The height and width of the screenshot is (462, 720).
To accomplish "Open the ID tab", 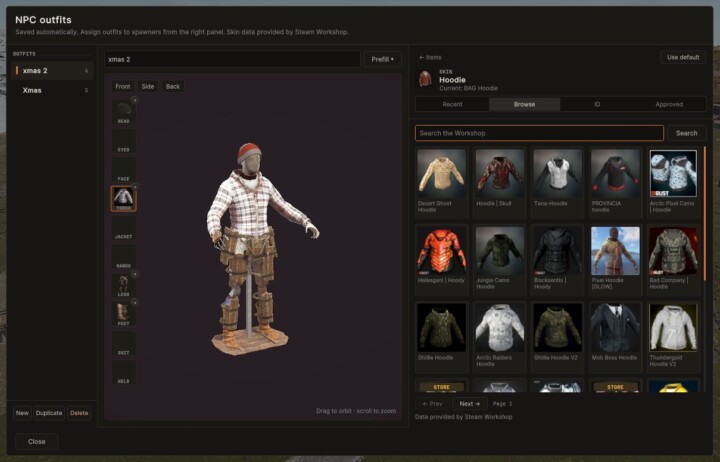I will (597, 104).
